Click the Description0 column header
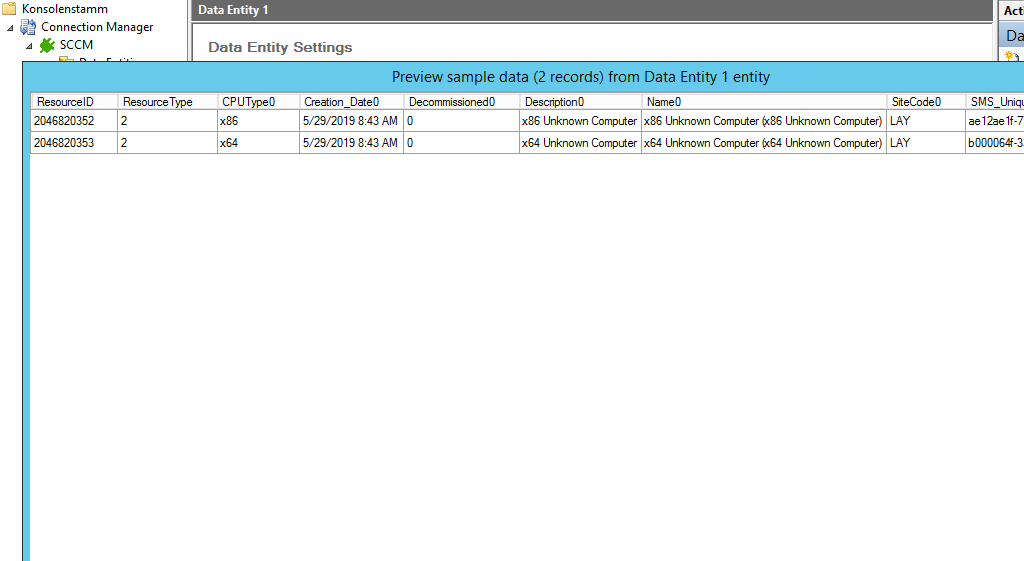This screenshot has height=561, width=1024. [554, 102]
